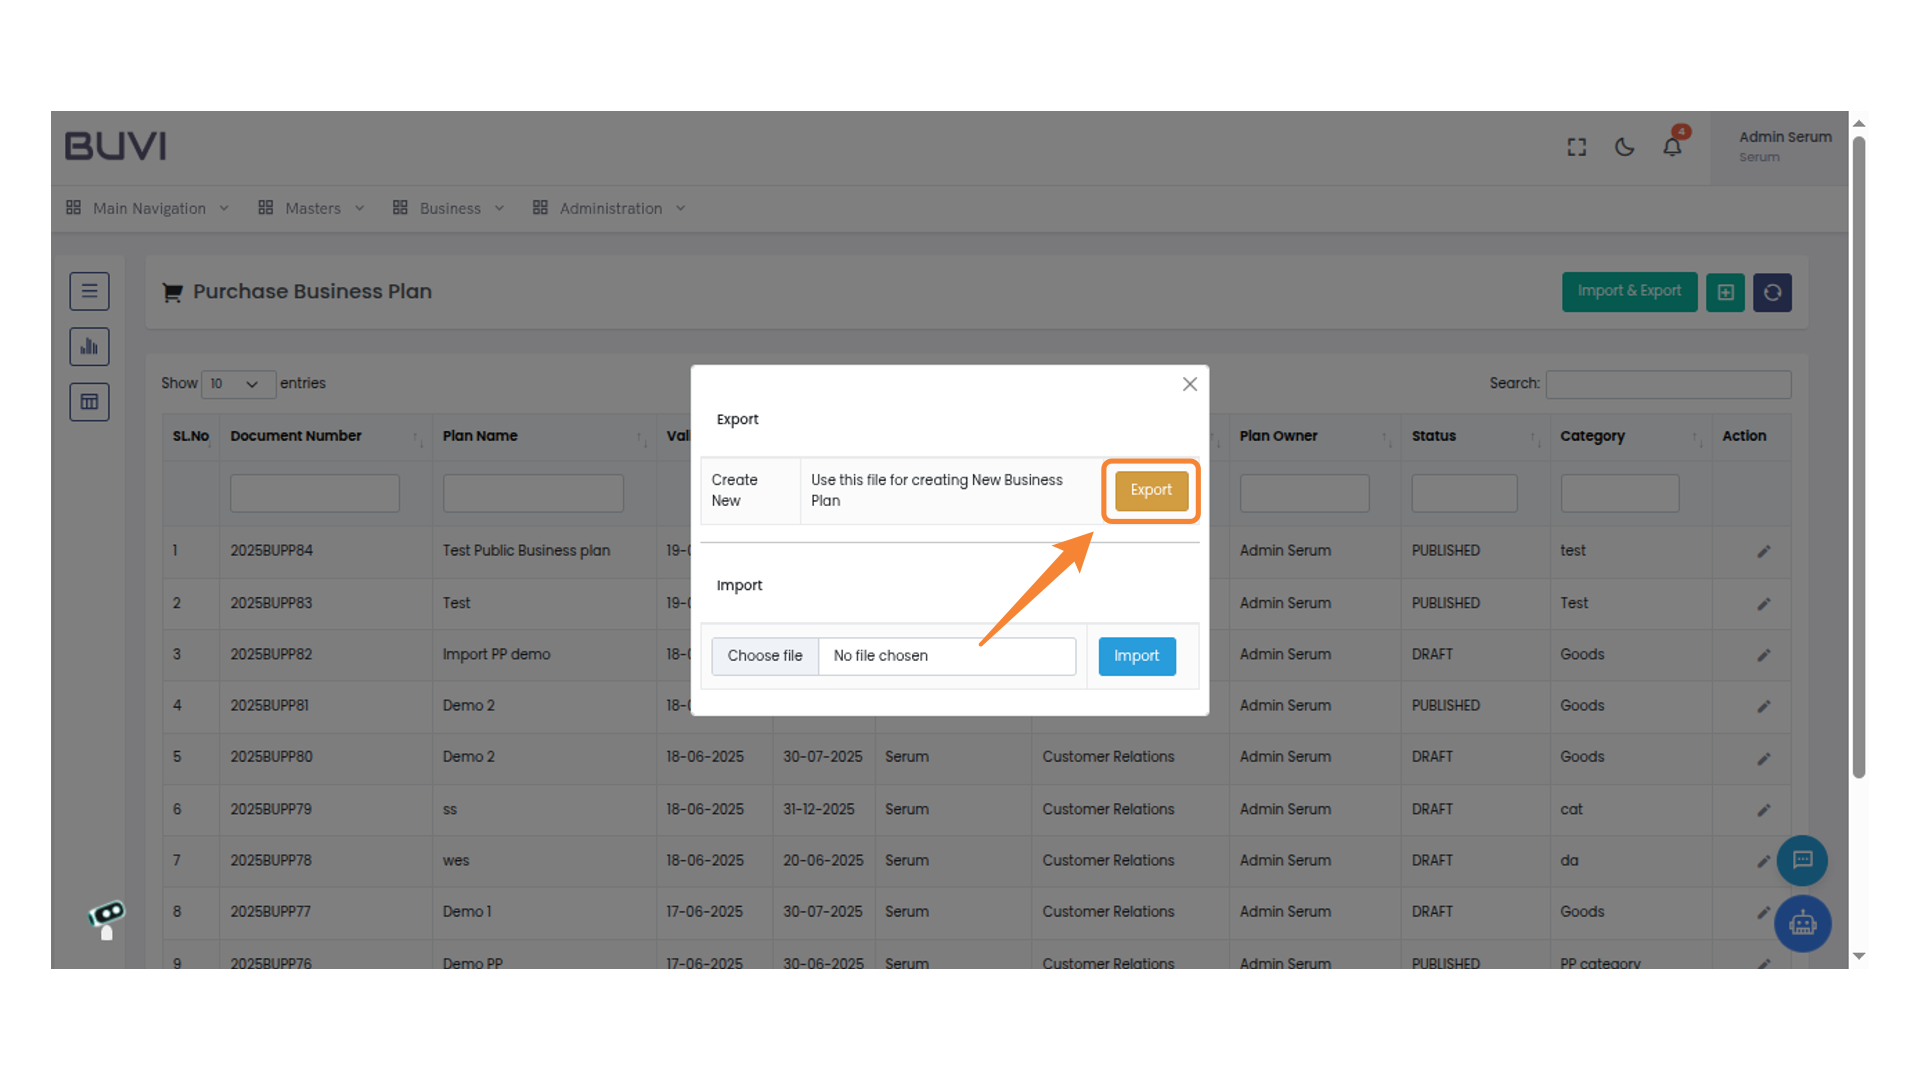The image size is (1920, 1080).
Task: Open the chat bubble floating icon
Action: point(1802,860)
